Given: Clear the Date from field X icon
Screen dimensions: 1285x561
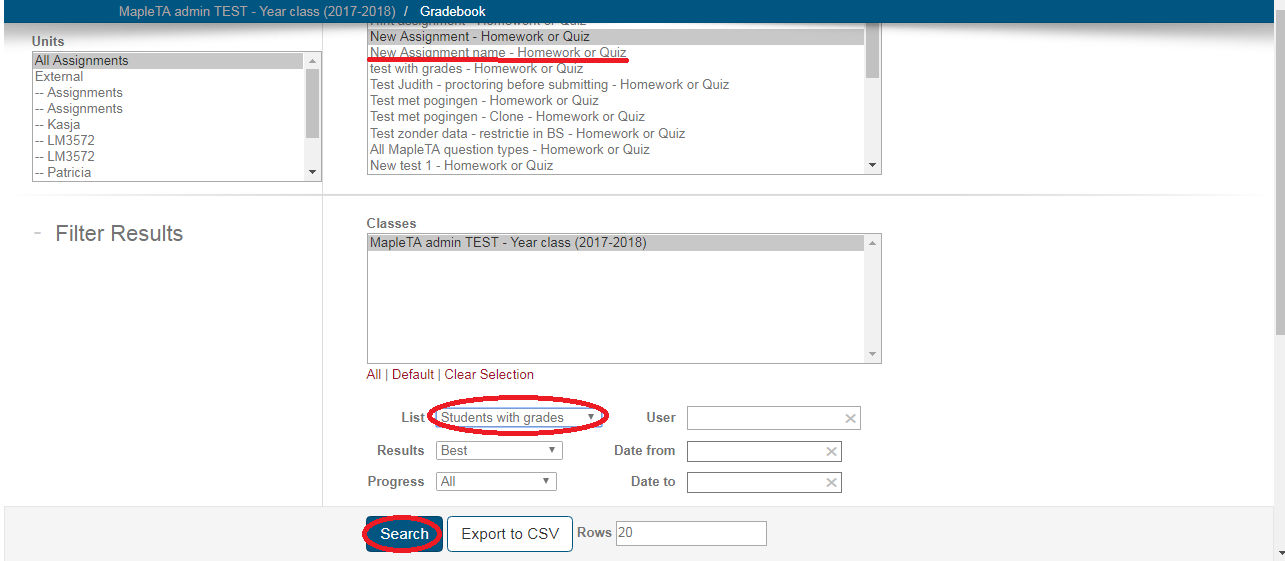Looking at the screenshot, I should (831, 452).
